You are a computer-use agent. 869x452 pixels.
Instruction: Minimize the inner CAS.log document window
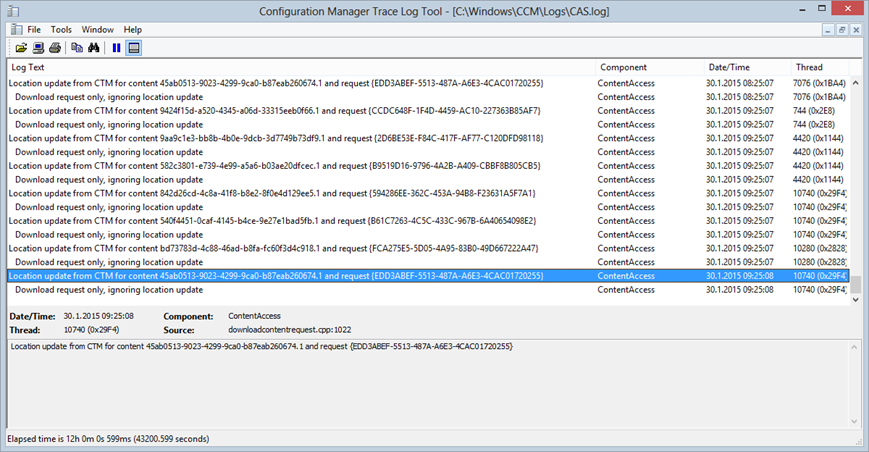(828, 30)
